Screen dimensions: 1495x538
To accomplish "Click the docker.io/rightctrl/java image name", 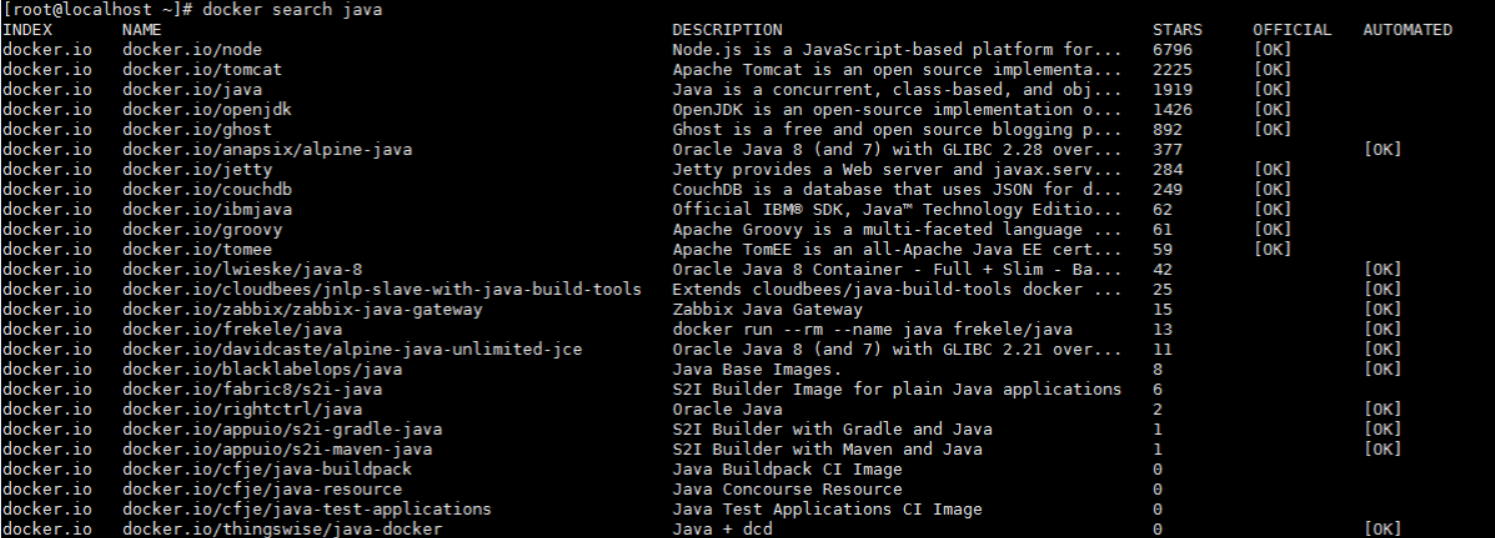I will 242,409.
